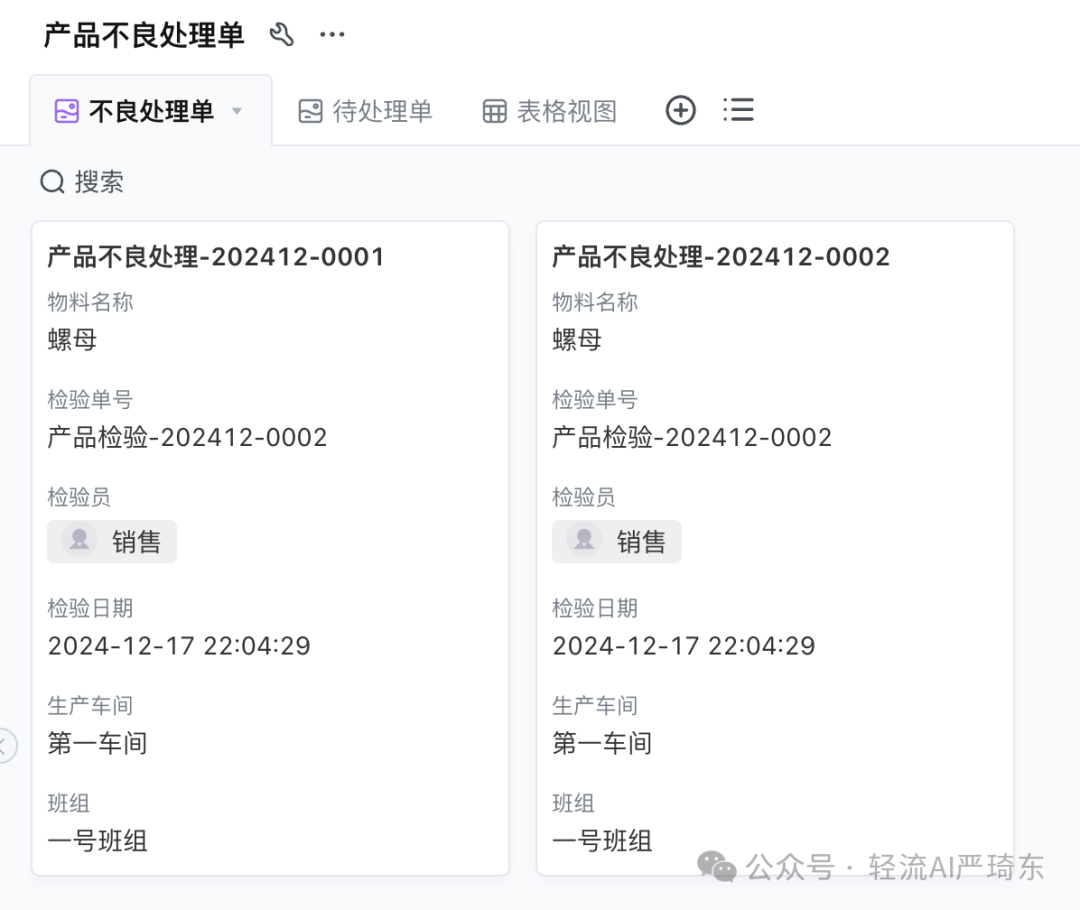Click the second record card thumbnail
The width and height of the screenshot is (1080, 910).
775,550
